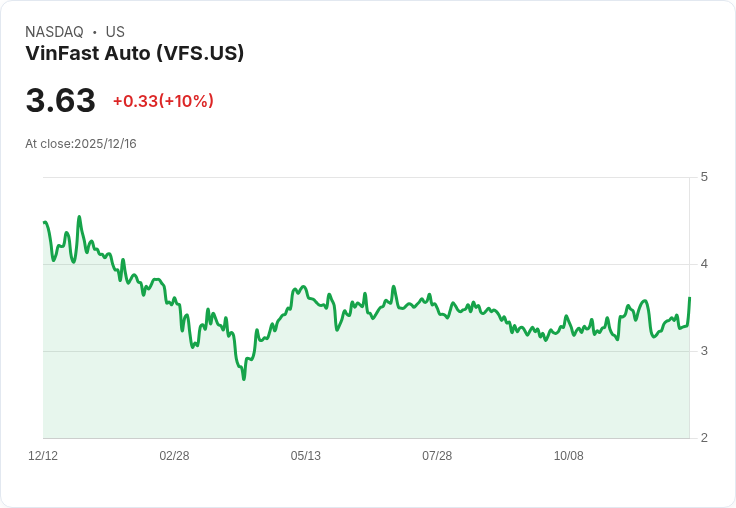Select the US market label
The image size is (736, 508).
115,32
